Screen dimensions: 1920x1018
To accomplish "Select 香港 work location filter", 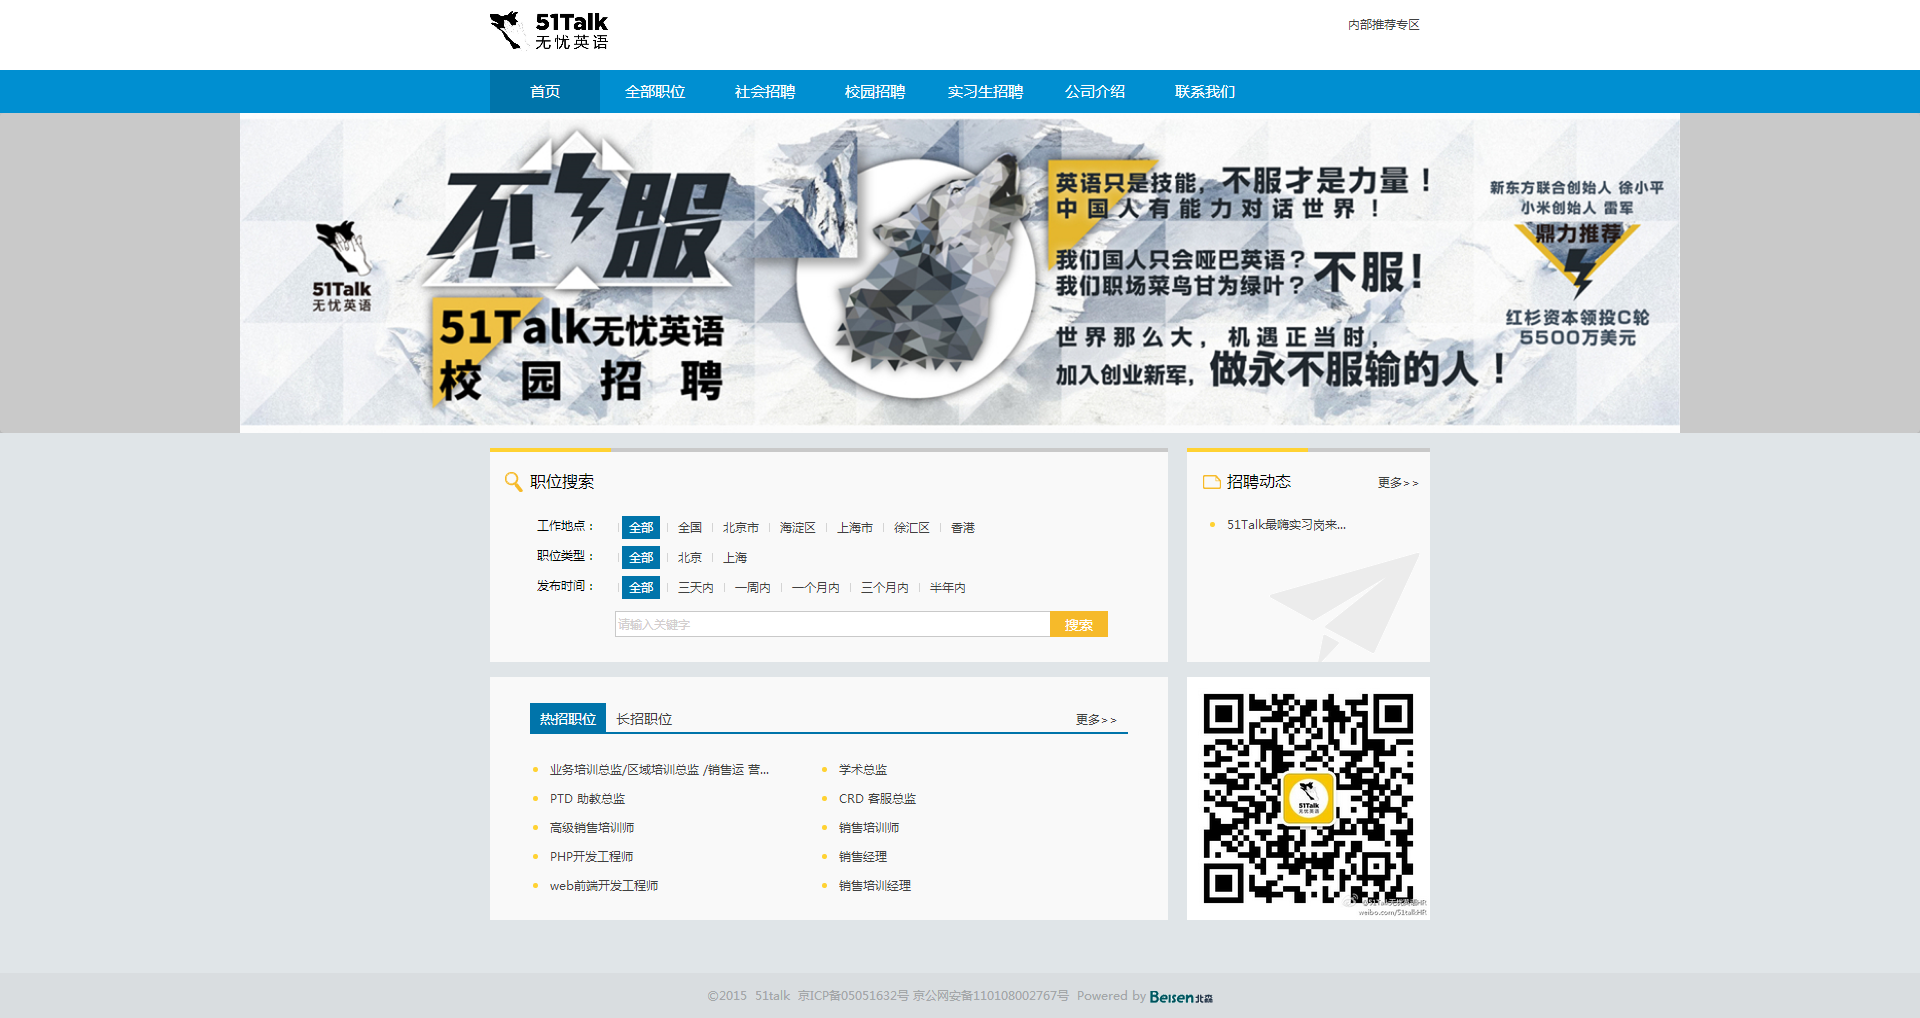I will point(963,528).
